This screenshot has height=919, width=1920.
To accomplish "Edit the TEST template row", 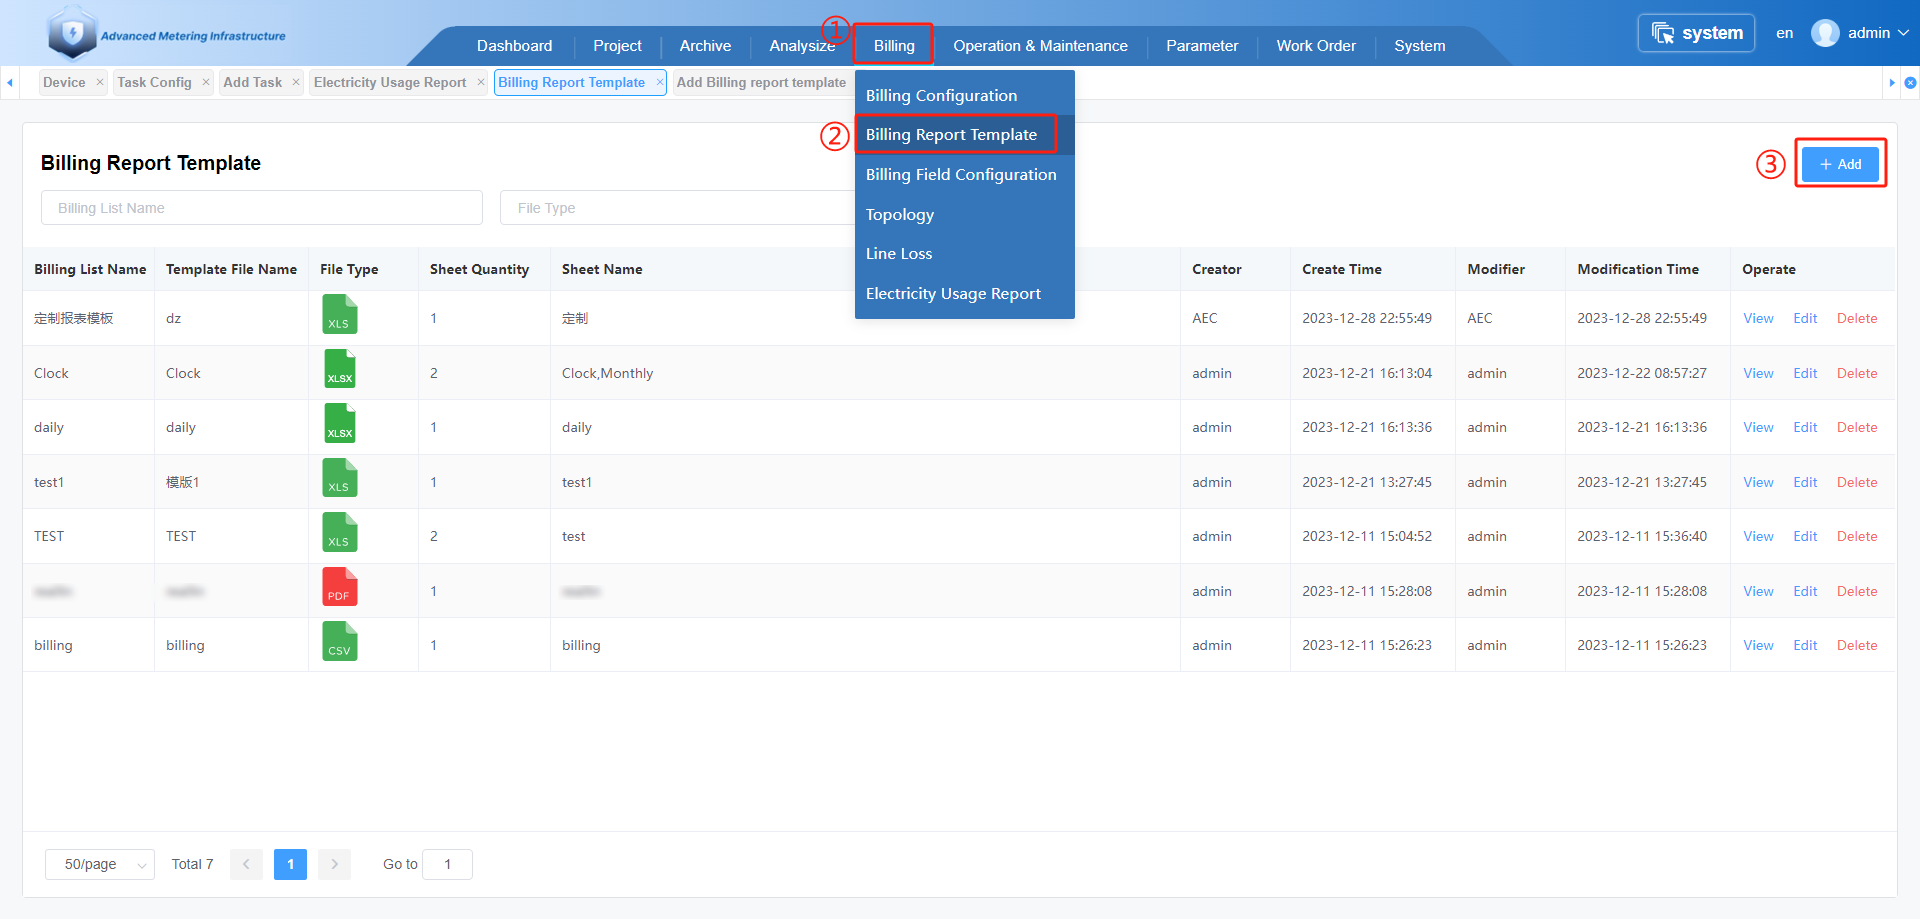I will pyautogui.click(x=1805, y=536).
